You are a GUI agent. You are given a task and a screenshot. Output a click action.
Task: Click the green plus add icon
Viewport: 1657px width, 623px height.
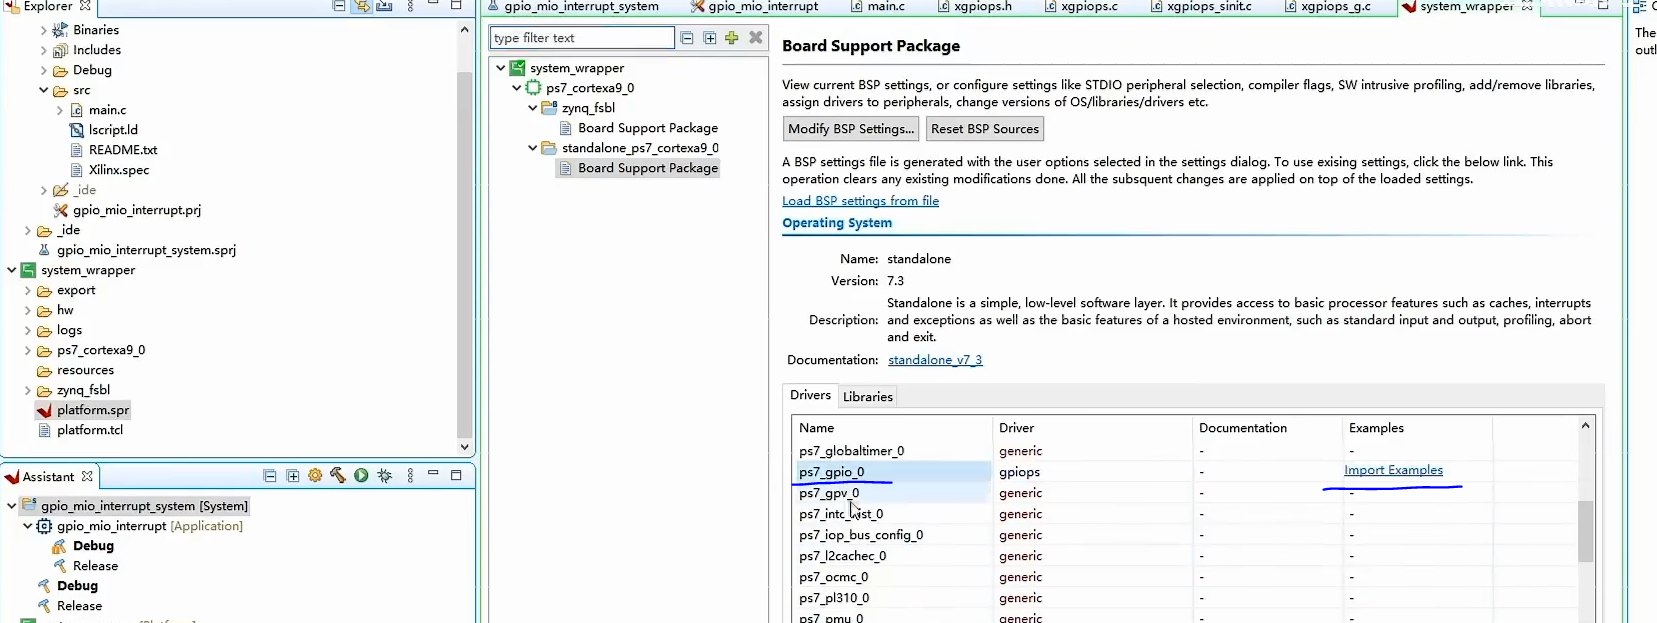point(732,38)
